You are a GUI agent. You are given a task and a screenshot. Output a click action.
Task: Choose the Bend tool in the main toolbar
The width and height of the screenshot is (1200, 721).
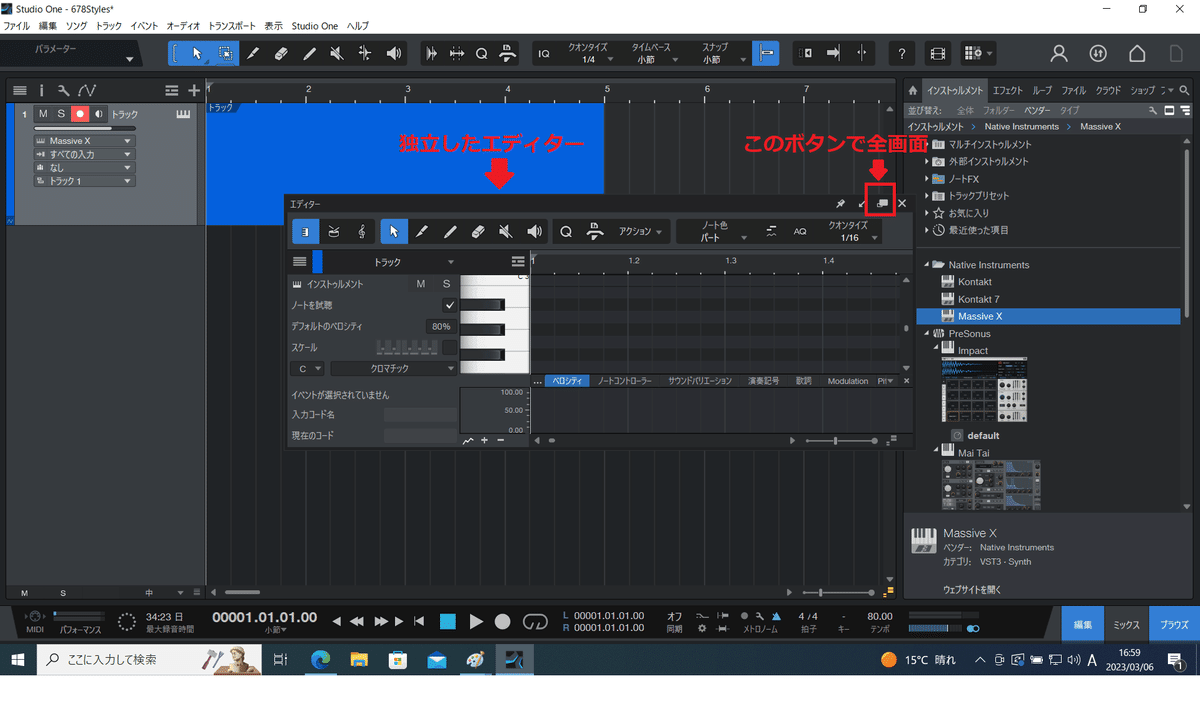[365, 54]
